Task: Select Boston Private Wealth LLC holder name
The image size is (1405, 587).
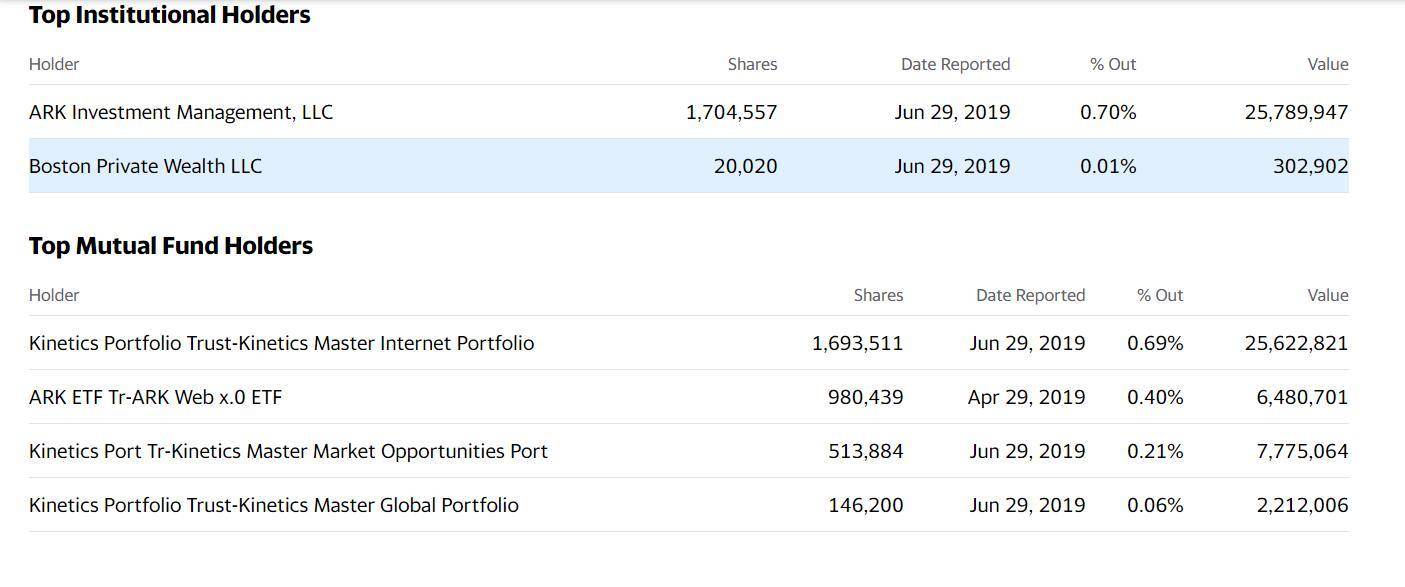Action: click(145, 166)
